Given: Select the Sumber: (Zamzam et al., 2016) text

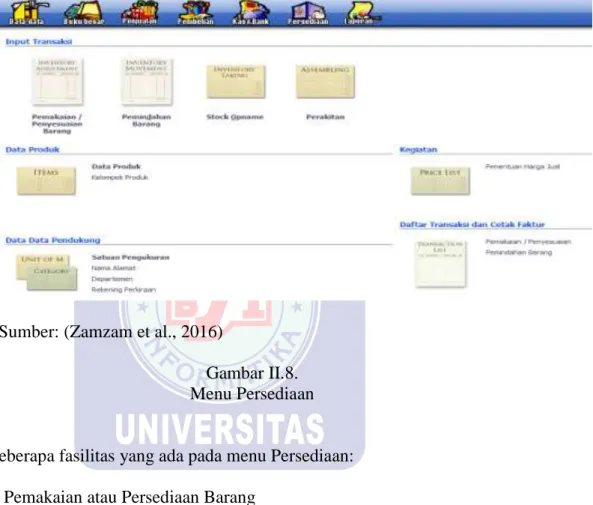Looking at the screenshot, I should point(111,332).
